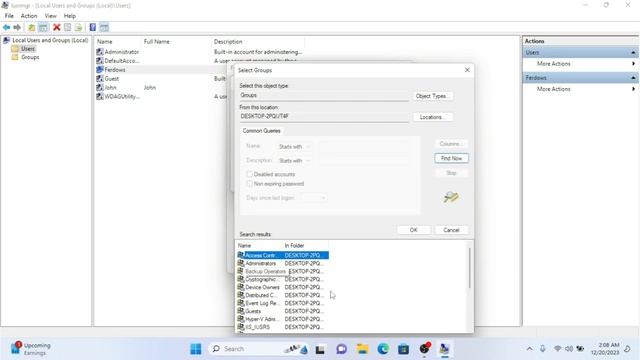Open the blue Help toolbar icon
This screenshot has height=360, width=640.
point(93,27)
